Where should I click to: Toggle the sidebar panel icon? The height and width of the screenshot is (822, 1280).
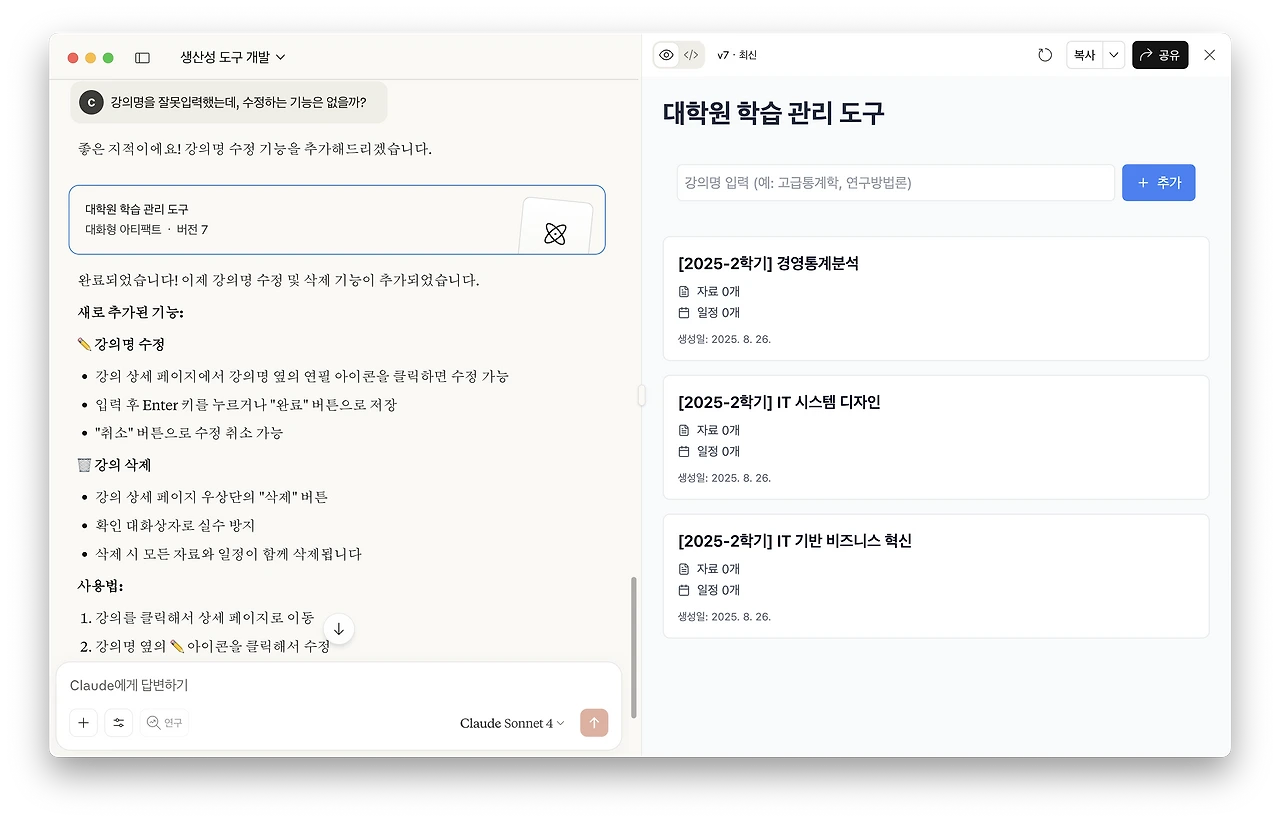142,58
